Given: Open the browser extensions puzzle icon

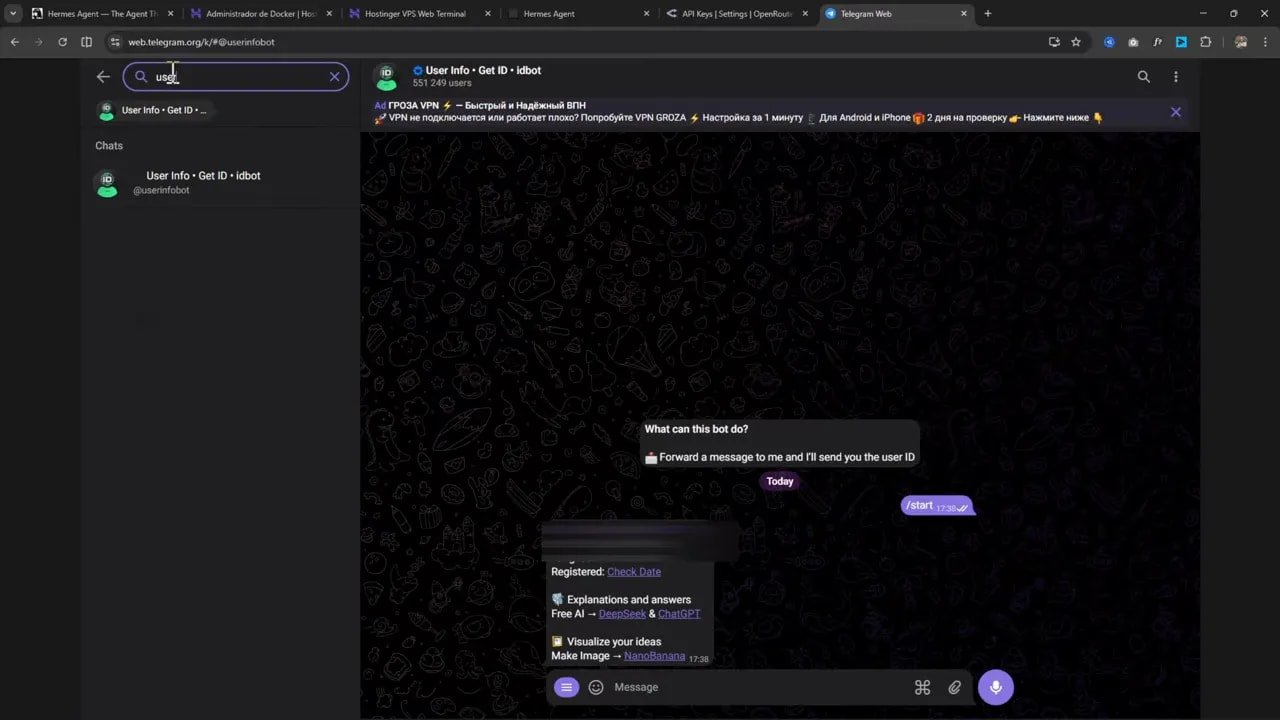Looking at the screenshot, I should 1205,42.
